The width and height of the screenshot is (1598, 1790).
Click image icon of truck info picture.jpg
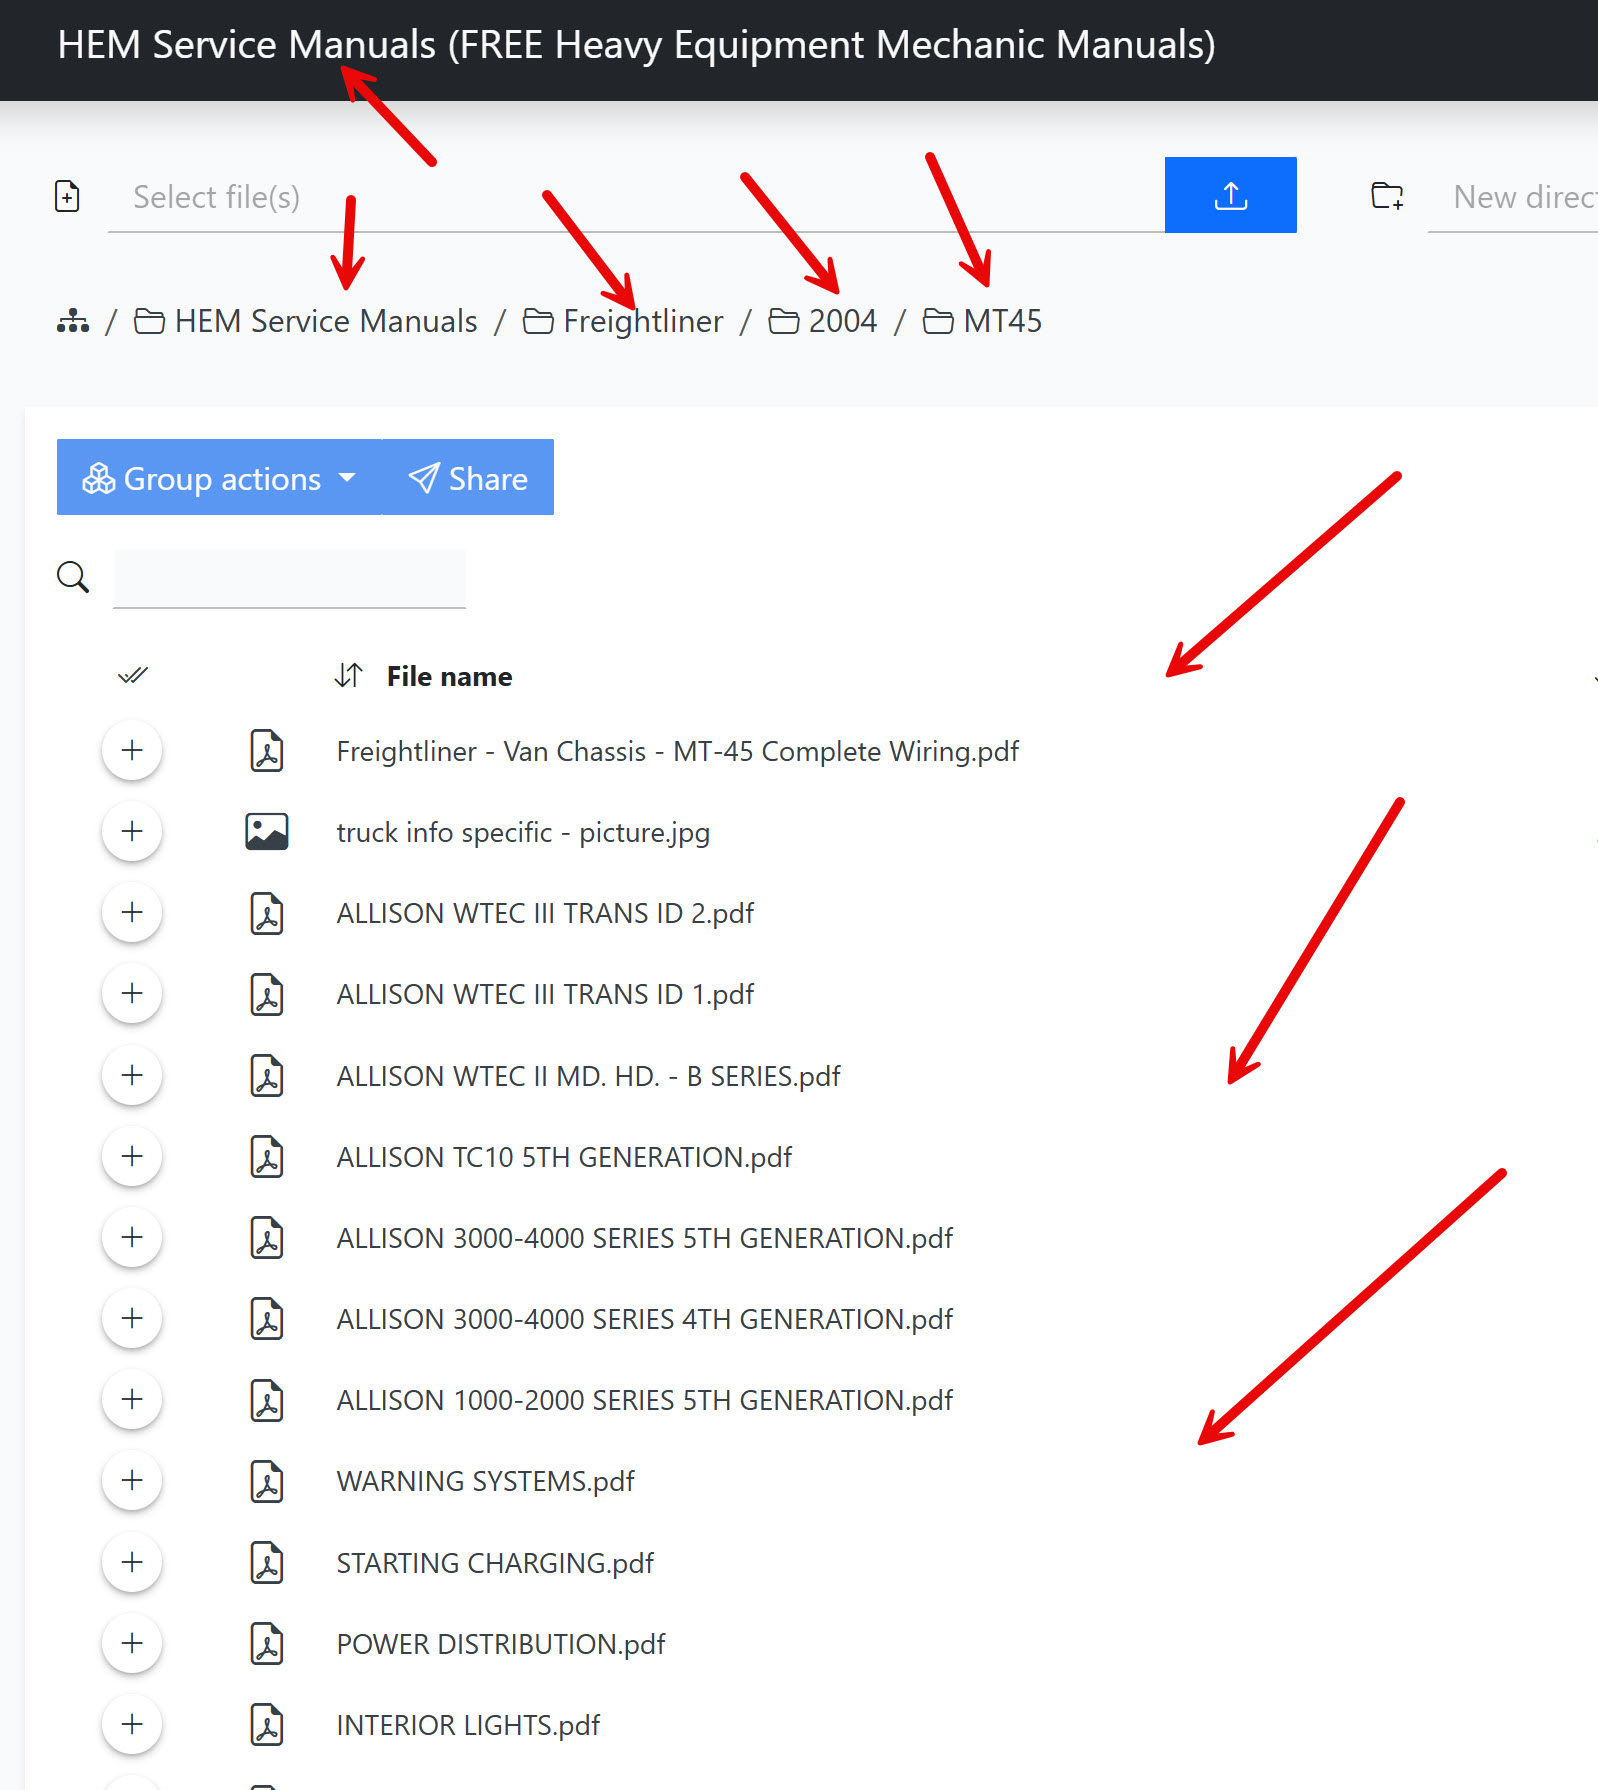pyautogui.click(x=267, y=831)
